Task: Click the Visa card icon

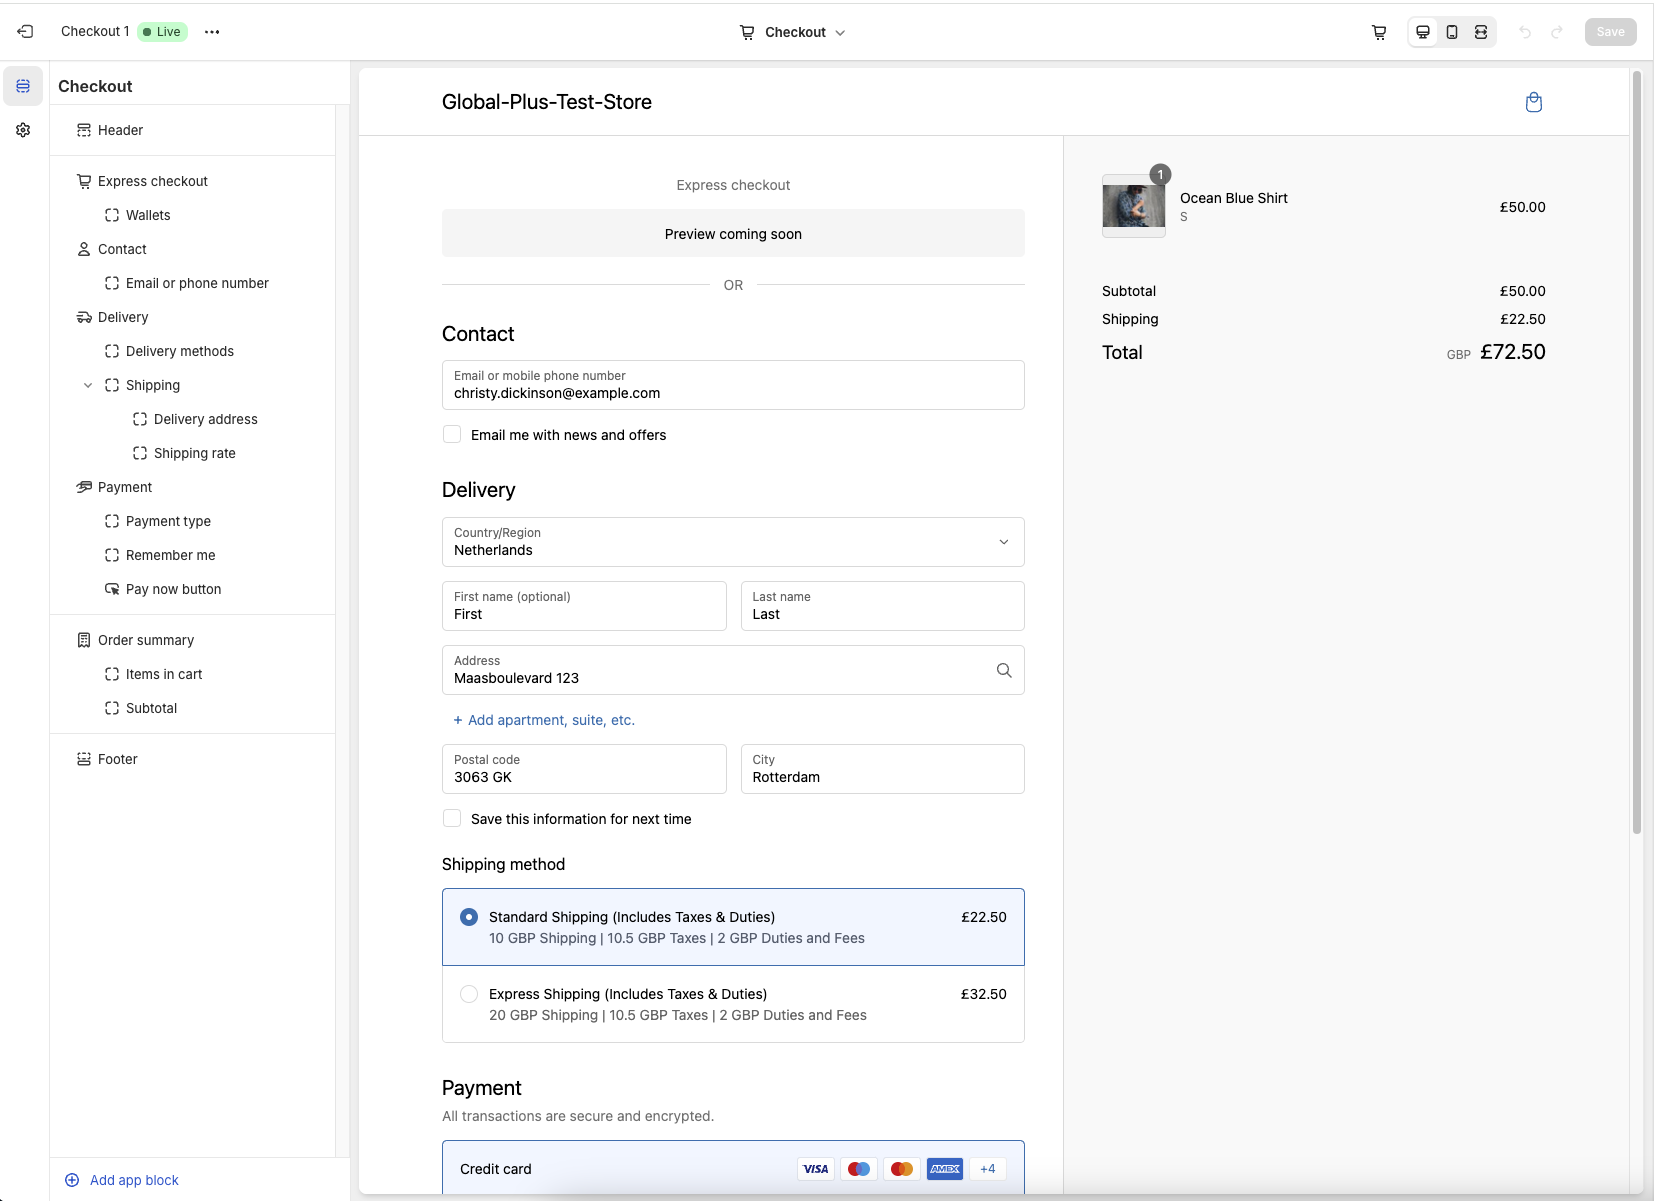Action: [816, 1169]
